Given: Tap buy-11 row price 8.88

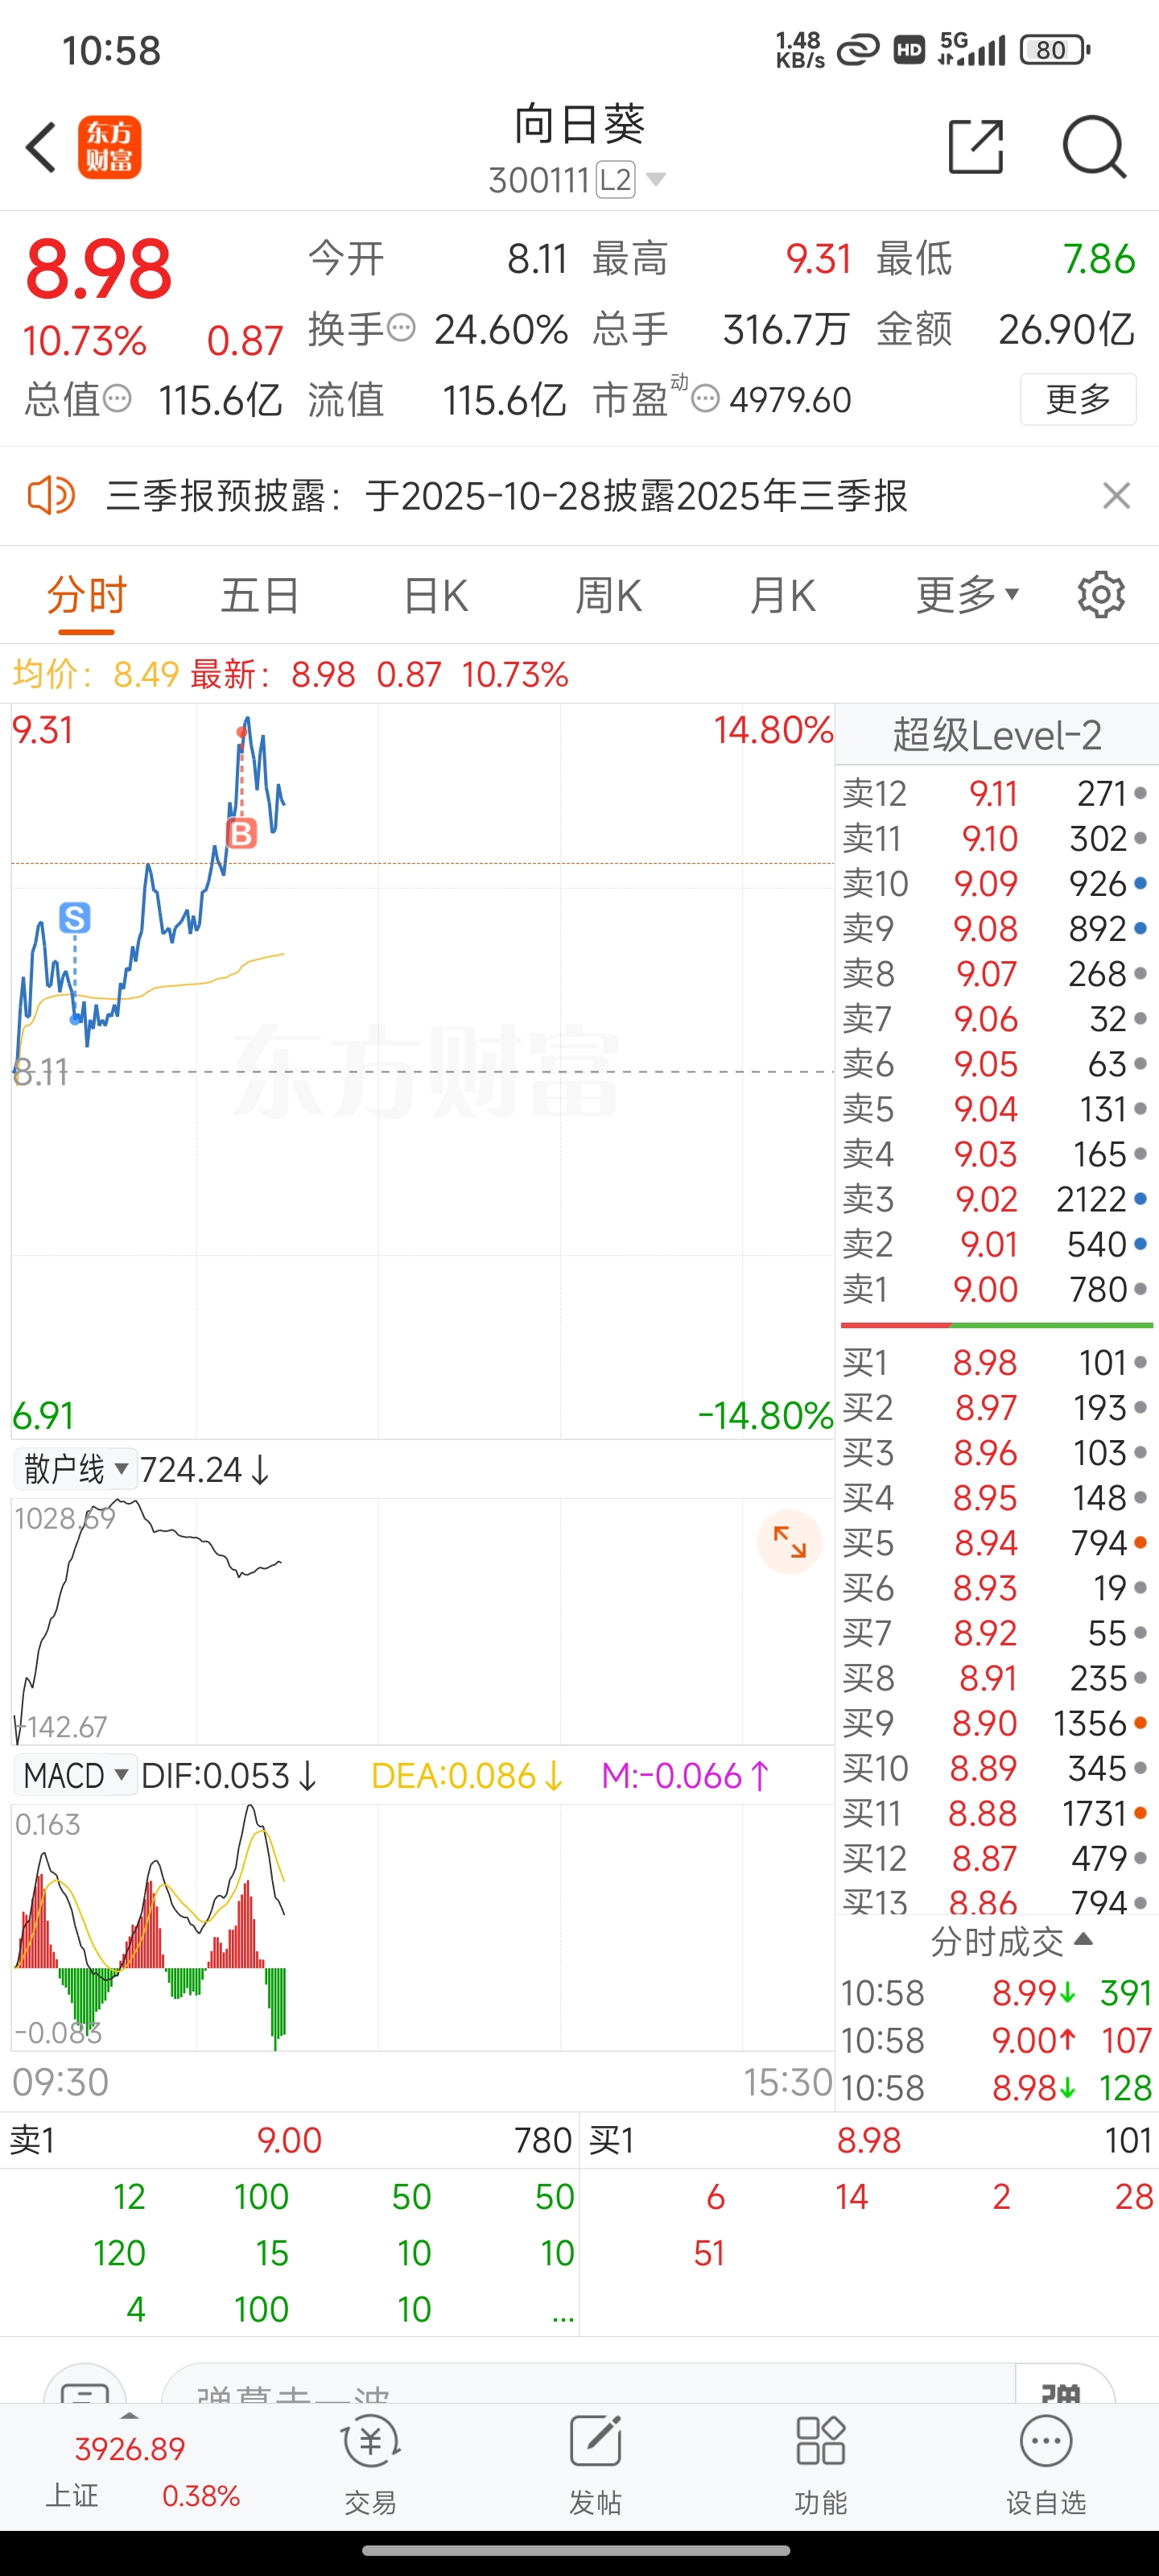Looking at the screenshot, I should [x=983, y=1813].
